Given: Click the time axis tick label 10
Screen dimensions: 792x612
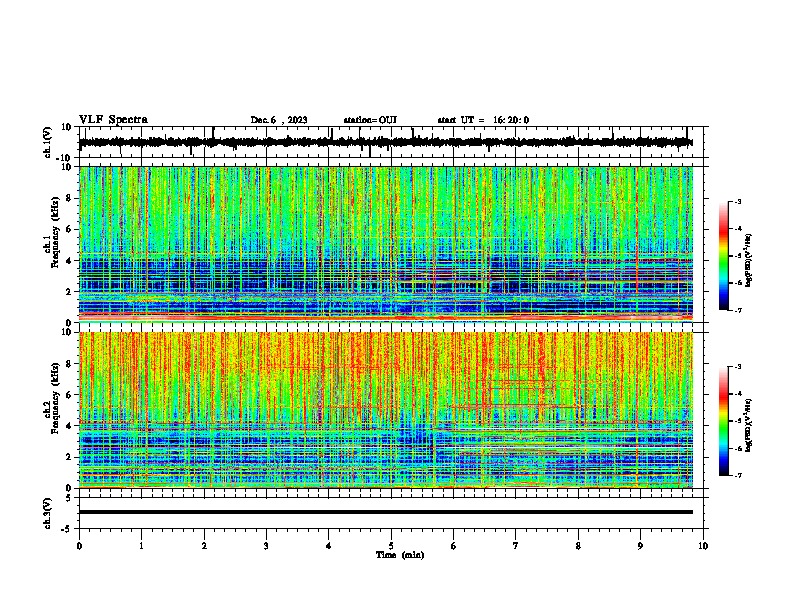Looking at the screenshot, I should pyautogui.click(x=703, y=546).
